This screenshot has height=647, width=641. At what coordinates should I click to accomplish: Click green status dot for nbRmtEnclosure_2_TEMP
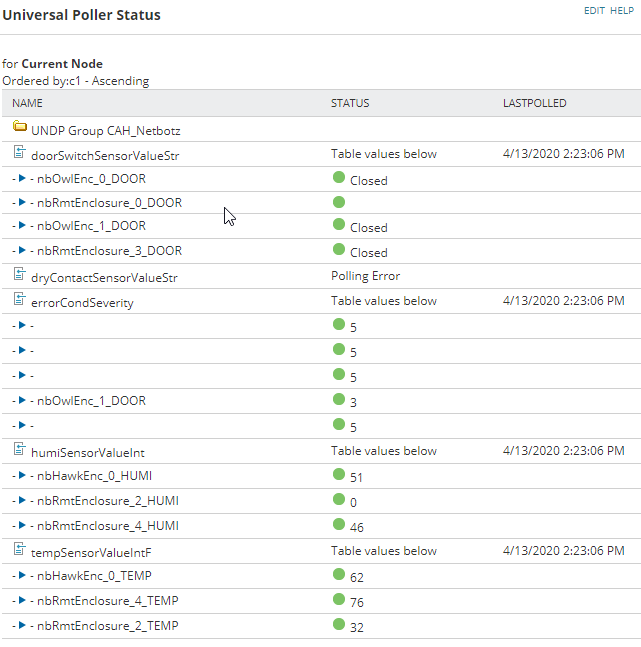click(339, 624)
